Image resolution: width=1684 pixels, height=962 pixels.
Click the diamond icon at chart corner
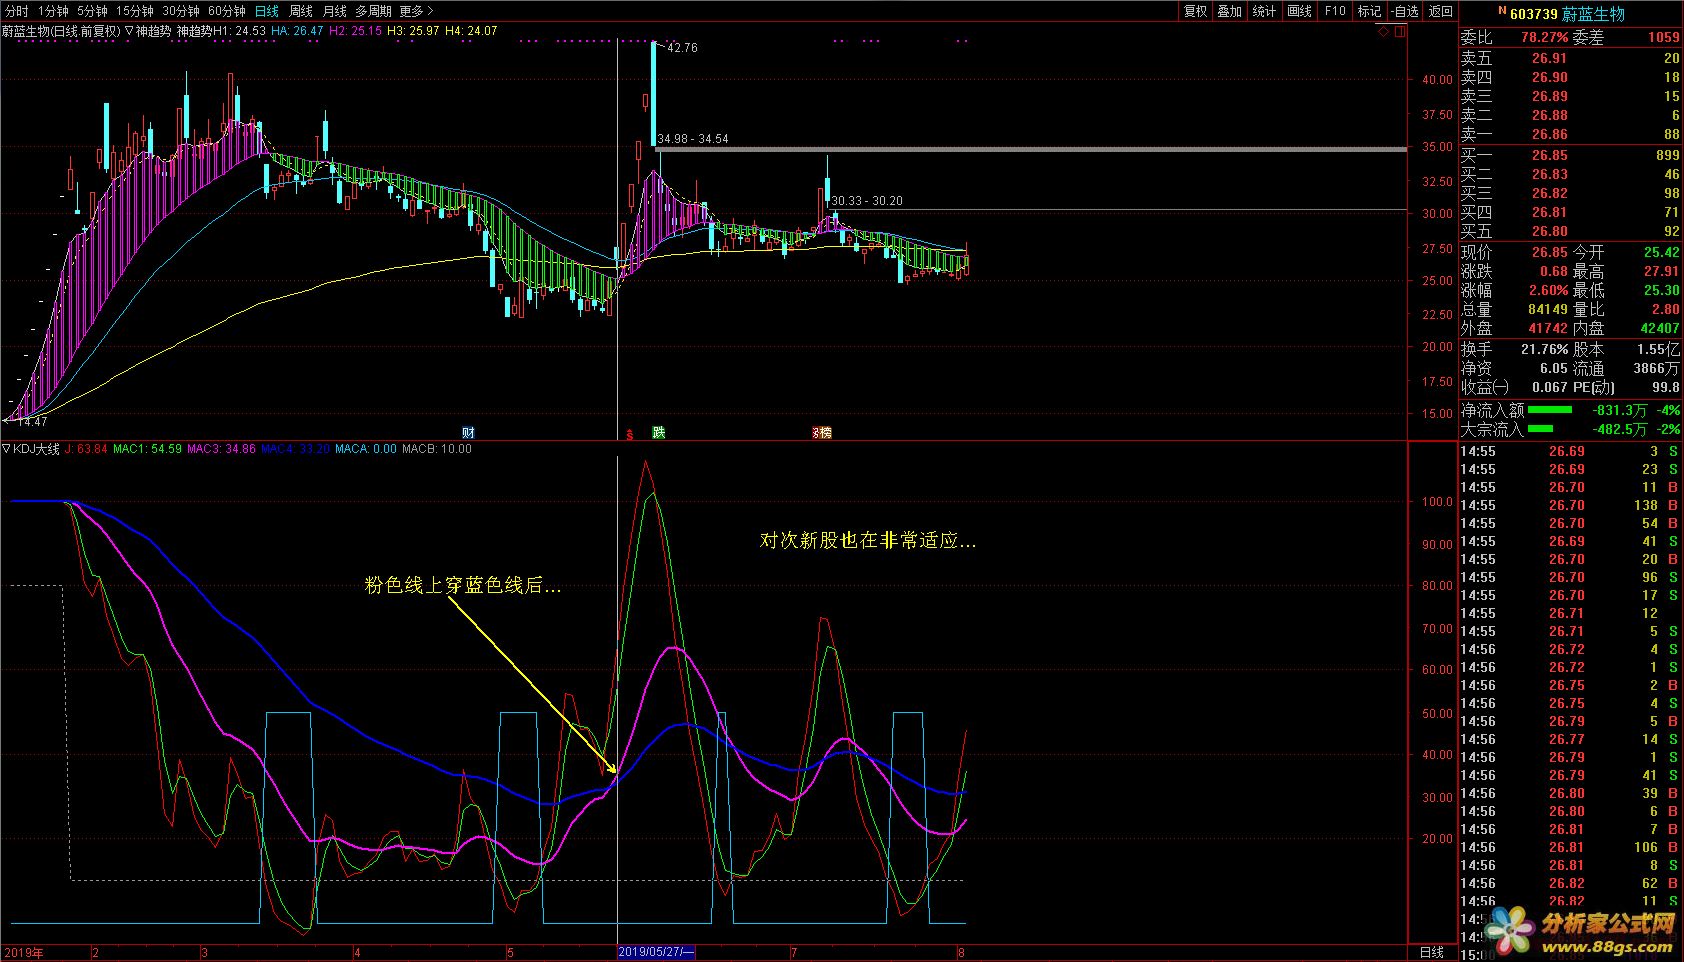tap(1383, 31)
